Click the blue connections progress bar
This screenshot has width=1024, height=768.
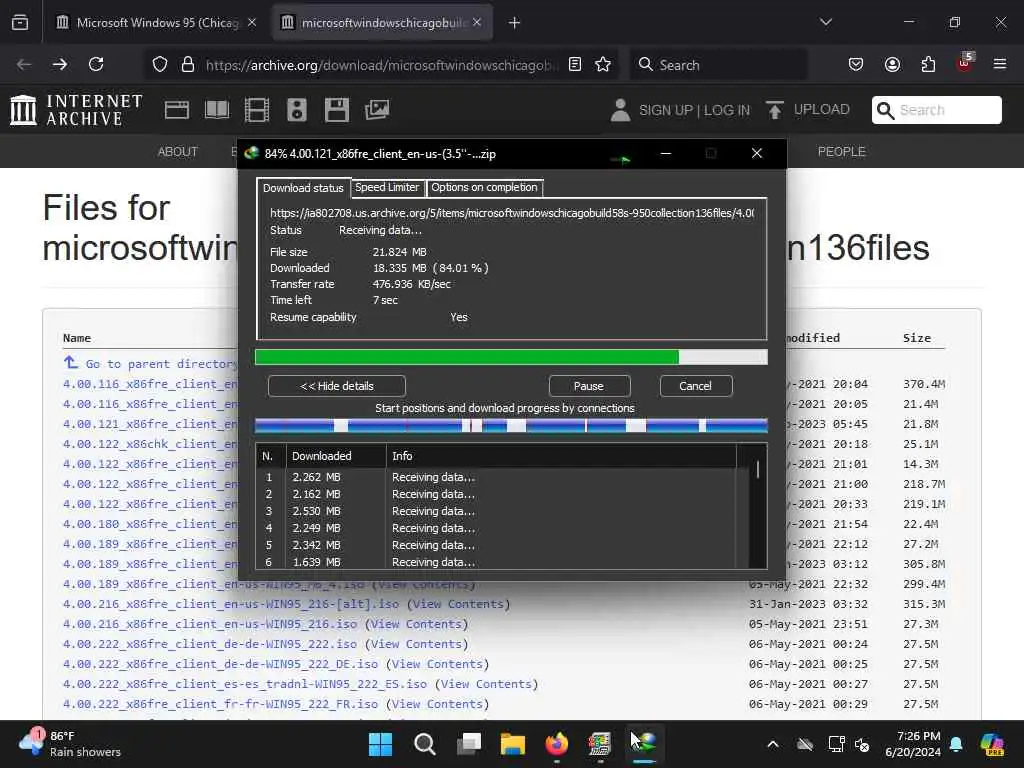(x=511, y=426)
